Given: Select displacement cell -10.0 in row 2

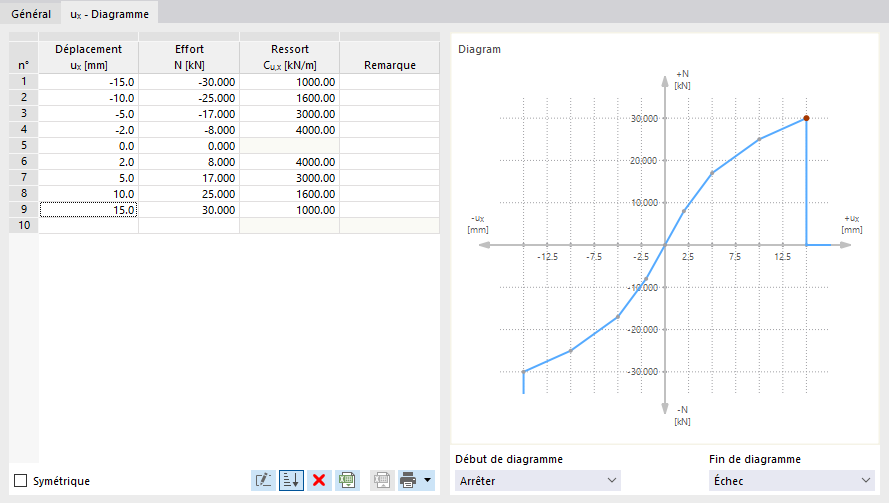Looking at the screenshot, I should 88,98.
